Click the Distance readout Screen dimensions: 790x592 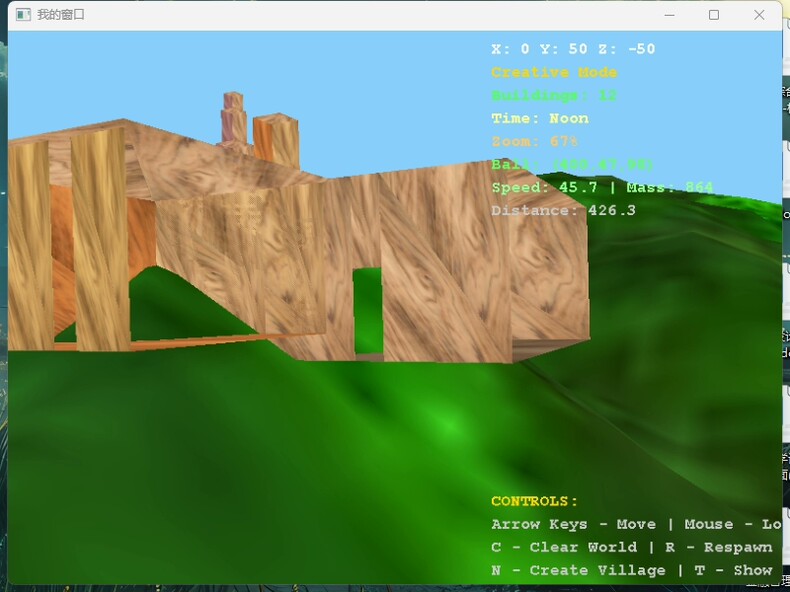[x=563, y=210]
